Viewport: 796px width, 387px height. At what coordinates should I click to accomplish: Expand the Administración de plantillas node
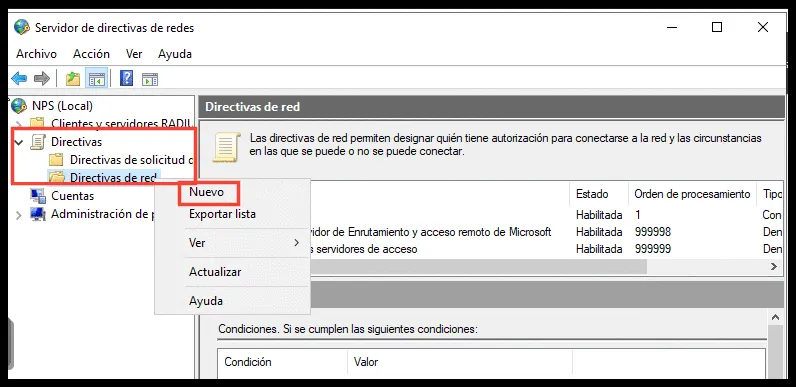[19, 215]
